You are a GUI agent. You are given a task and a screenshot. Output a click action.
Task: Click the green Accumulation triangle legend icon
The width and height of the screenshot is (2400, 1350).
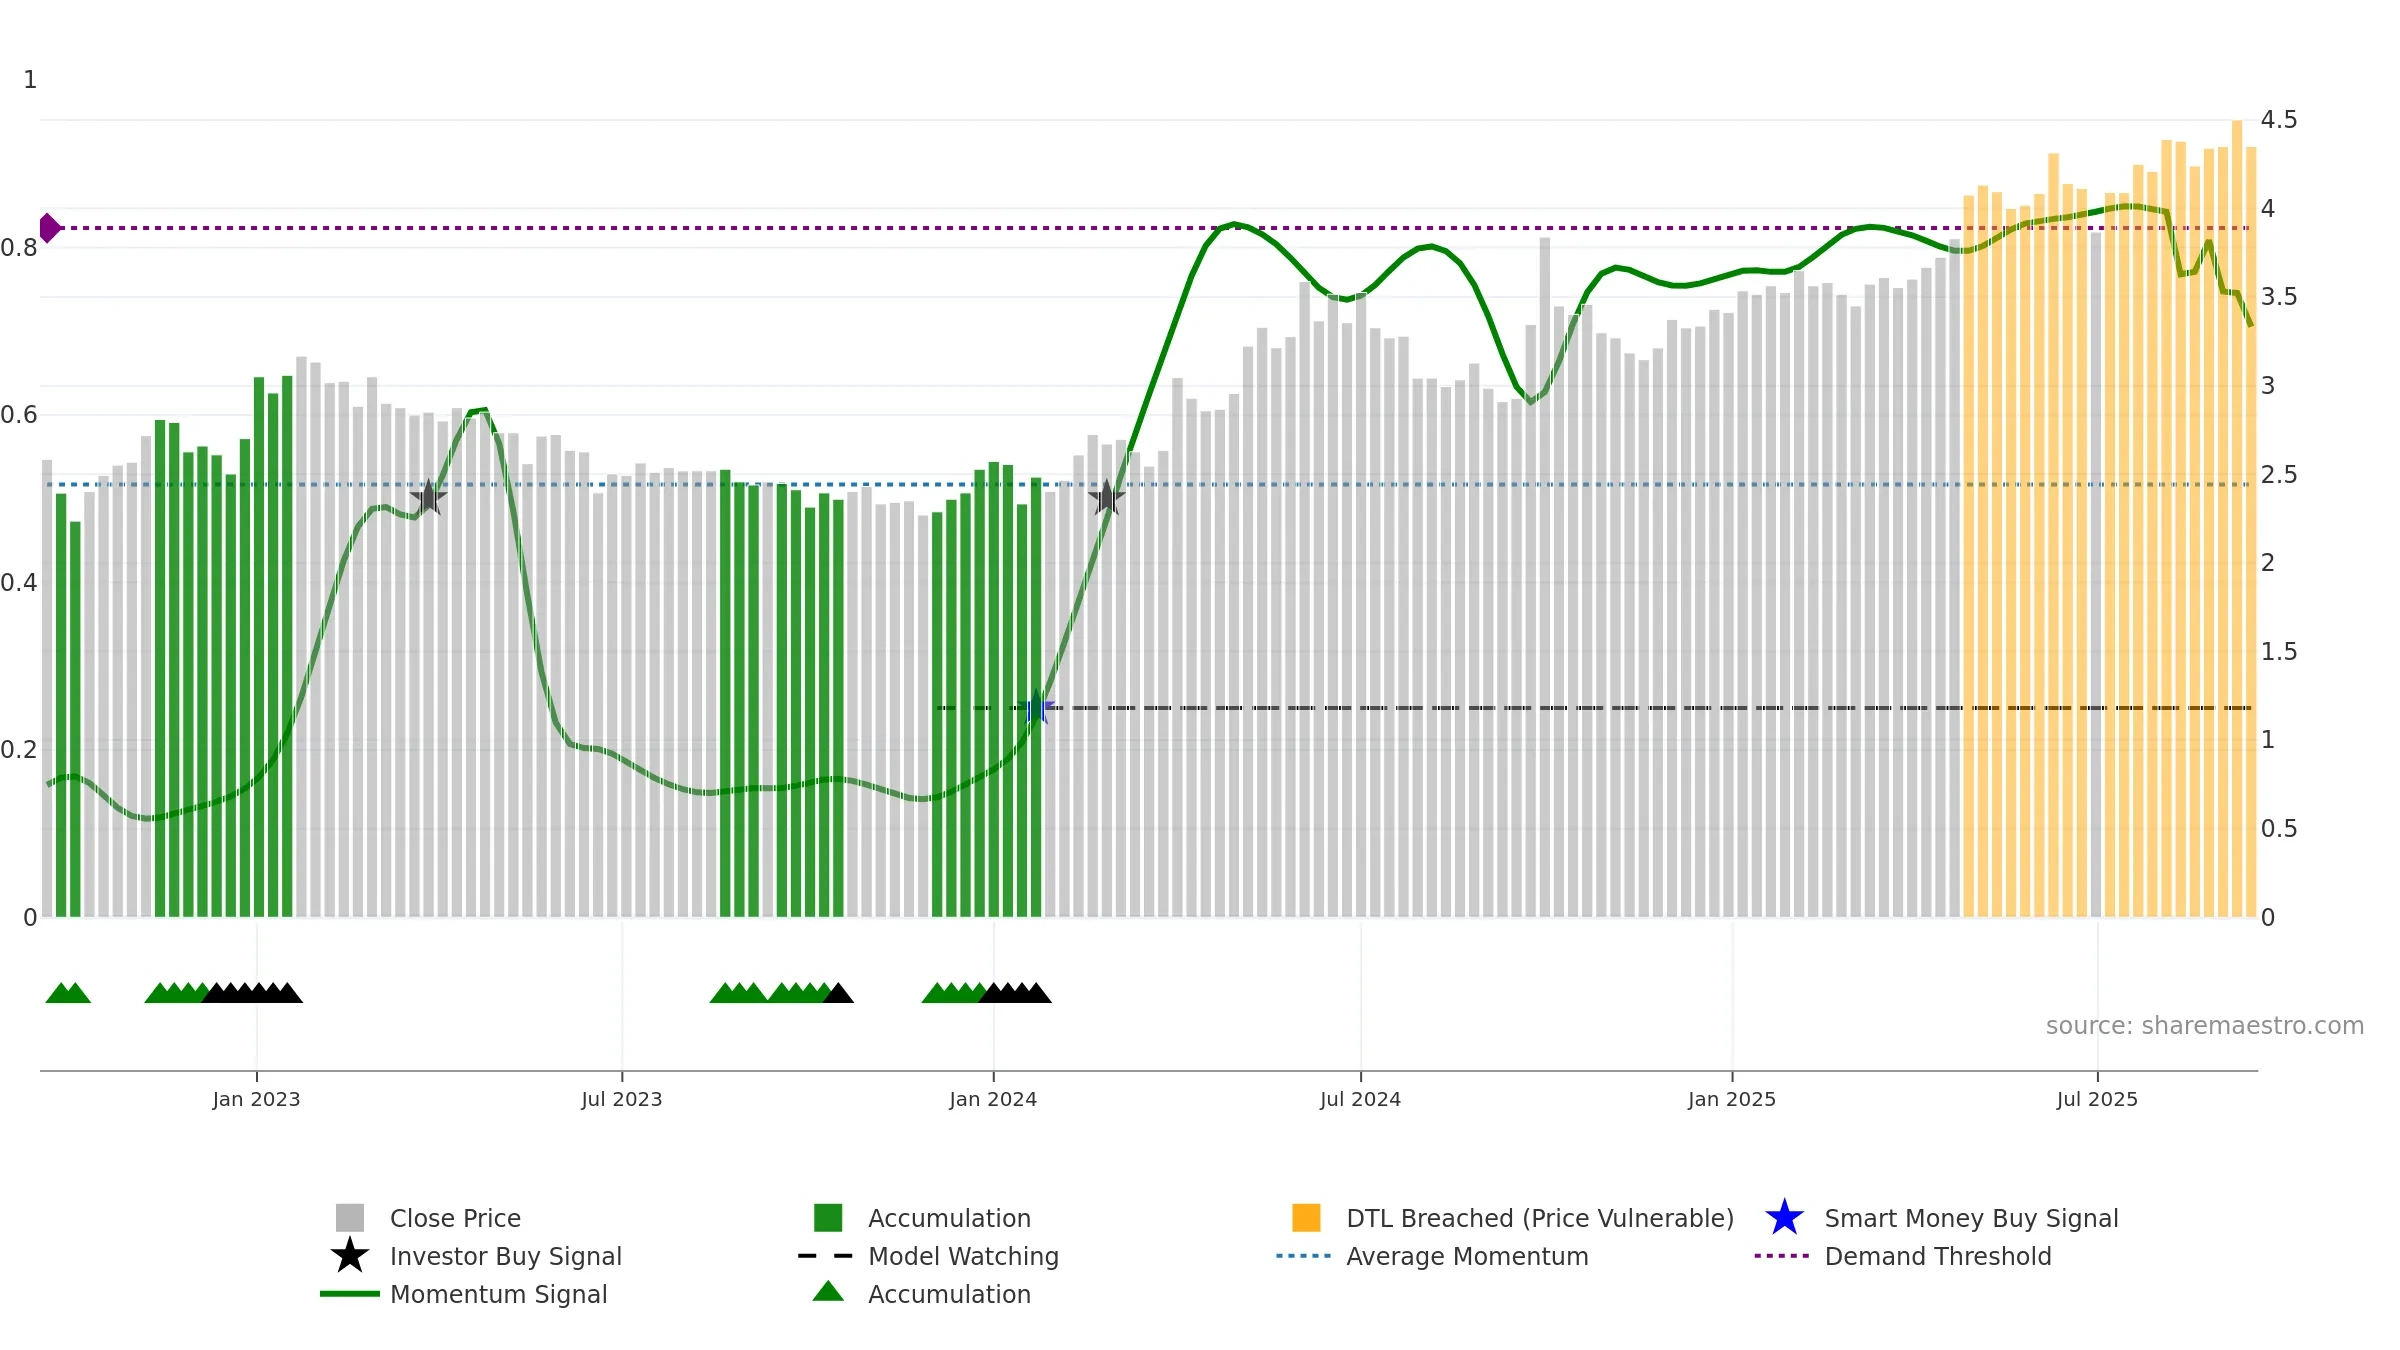click(828, 1291)
